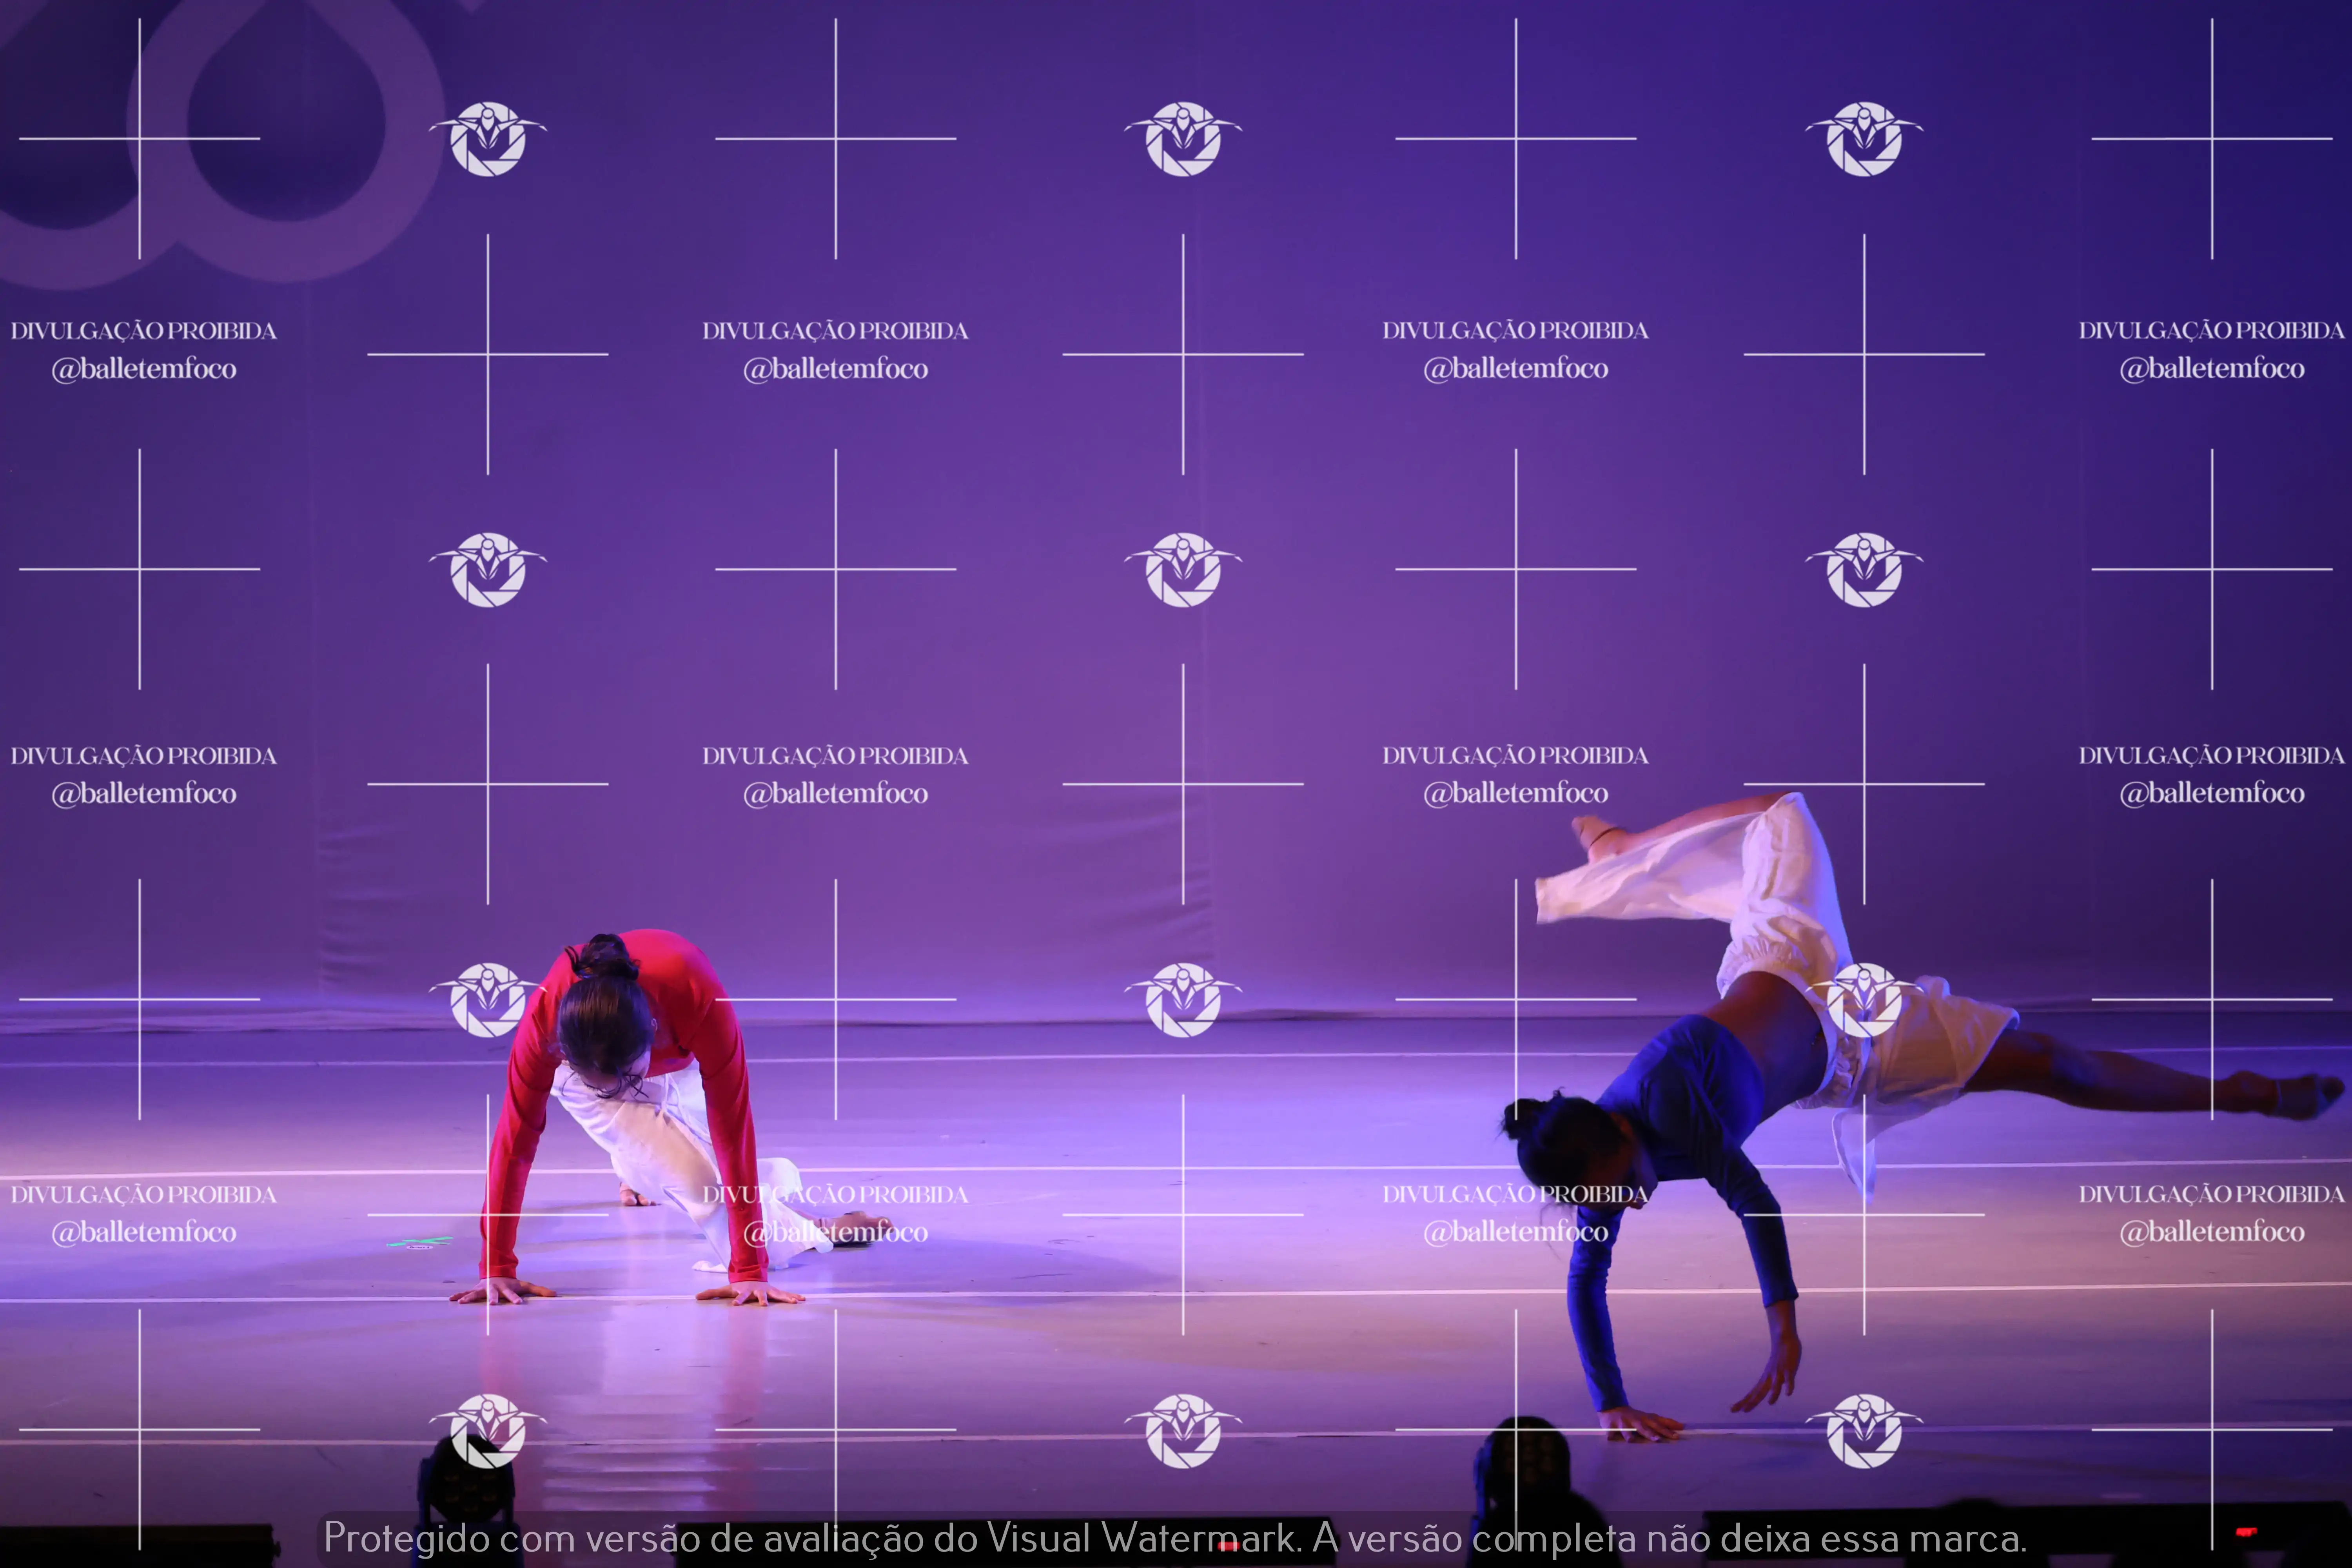Click the 'Protegido' word in the bottom banner
The image size is (2352, 1568).
point(406,1538)
